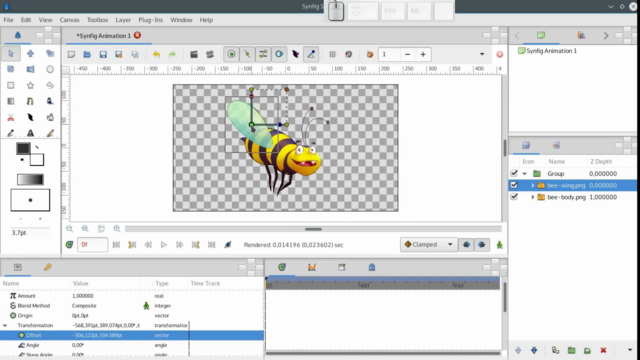Uncheck bee-wing.png layer visibility

click(x=514, y=185)
